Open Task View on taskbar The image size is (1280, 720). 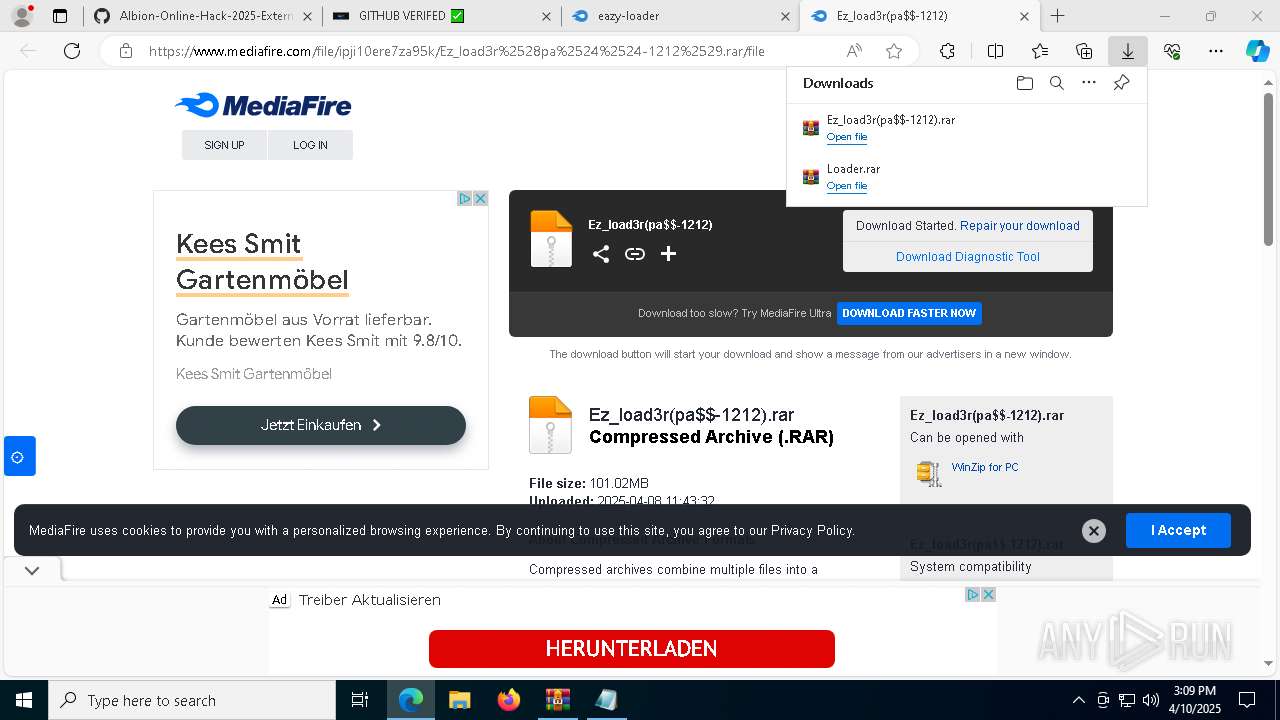(360, 700)
